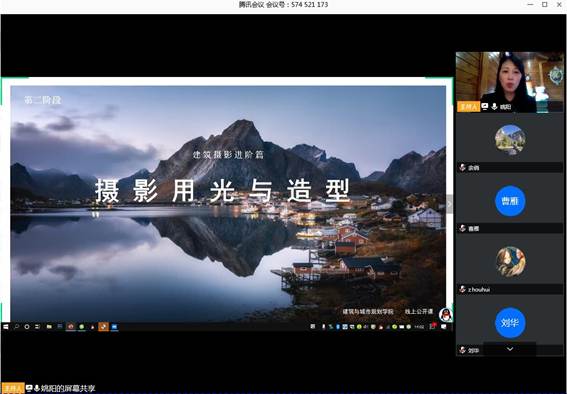Screen dimensions: 567x394
Task: Click the orange host badge on the video tile
Action: pyautogui.click(x=468, y=107)
